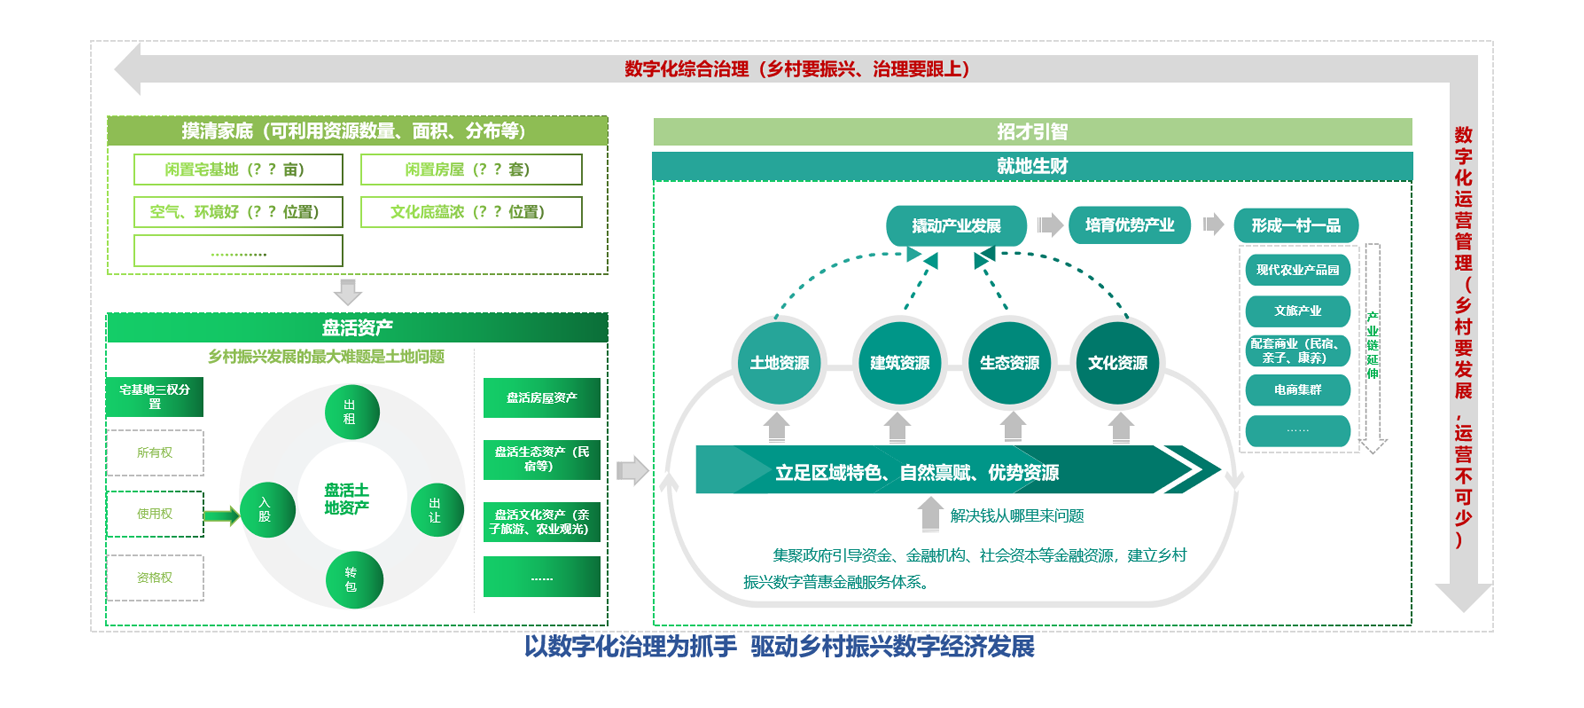Click the 出让 green circle
1584x708 pixels.
click(436, 510)
